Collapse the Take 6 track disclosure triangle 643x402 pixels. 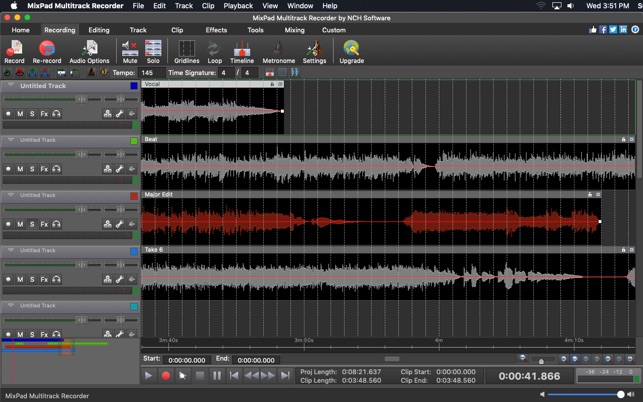[x=11, y=250]
